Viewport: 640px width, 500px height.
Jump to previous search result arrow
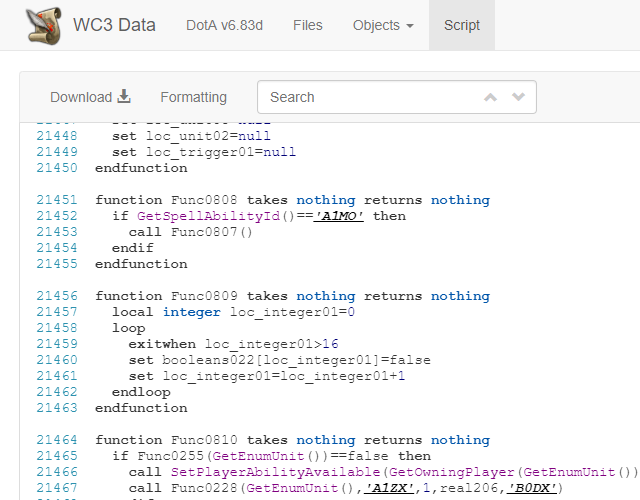coord(490,97)
